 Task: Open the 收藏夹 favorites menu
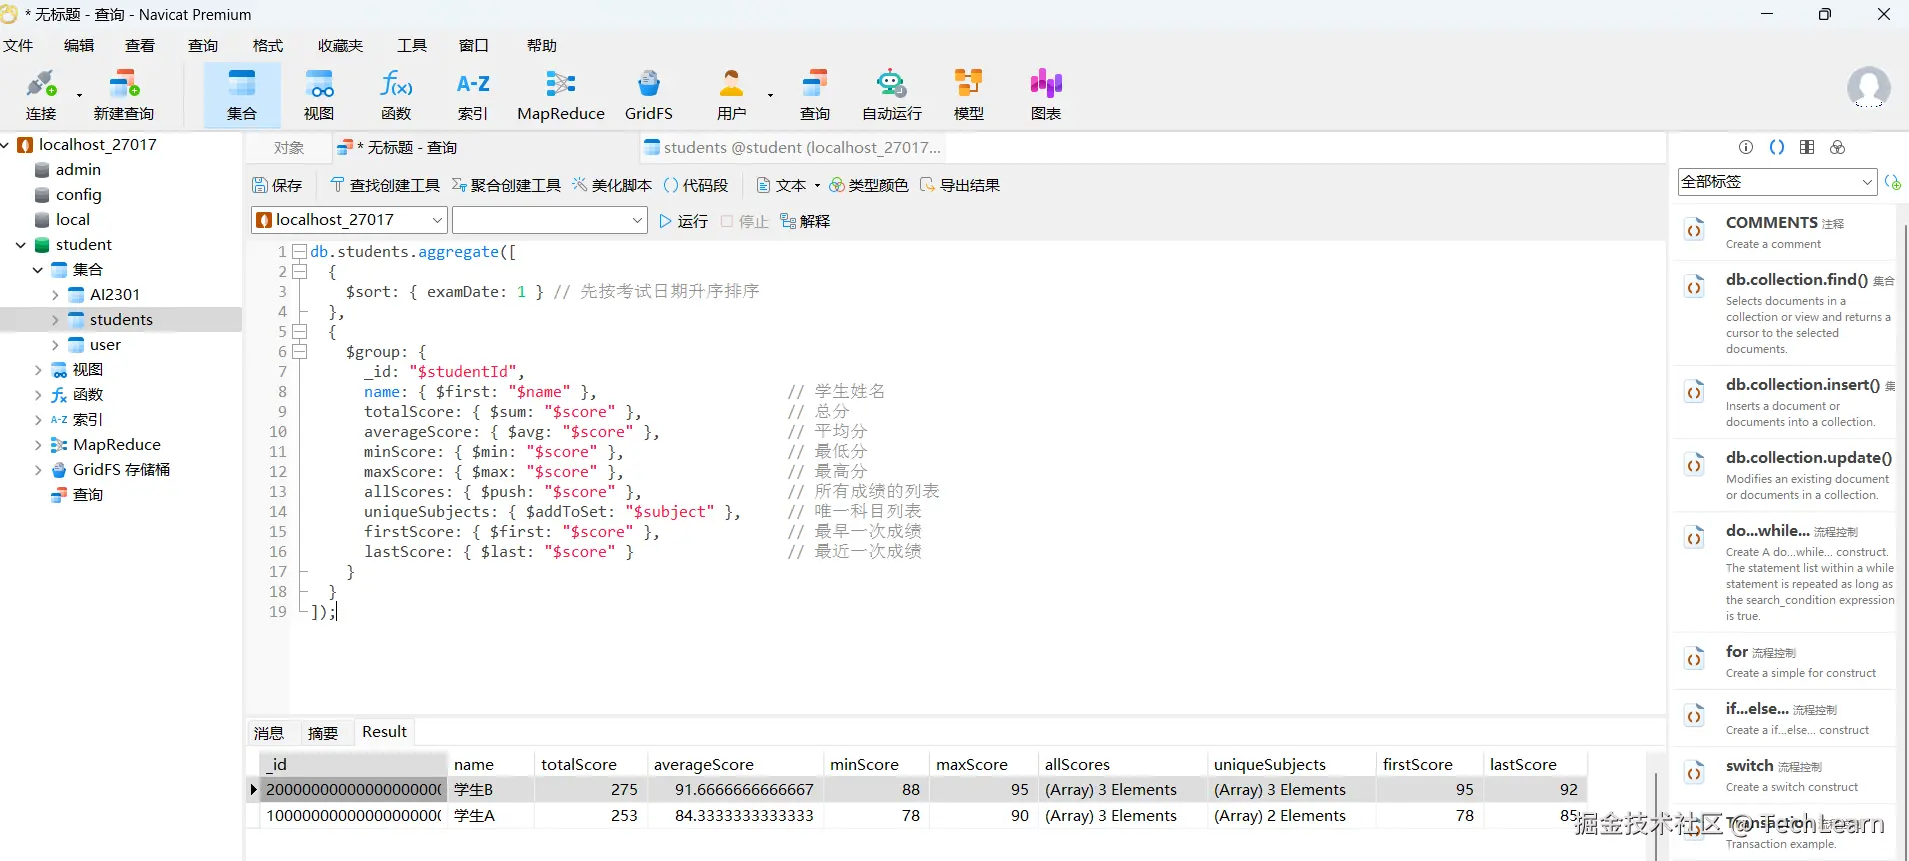[x=340, y=46]
